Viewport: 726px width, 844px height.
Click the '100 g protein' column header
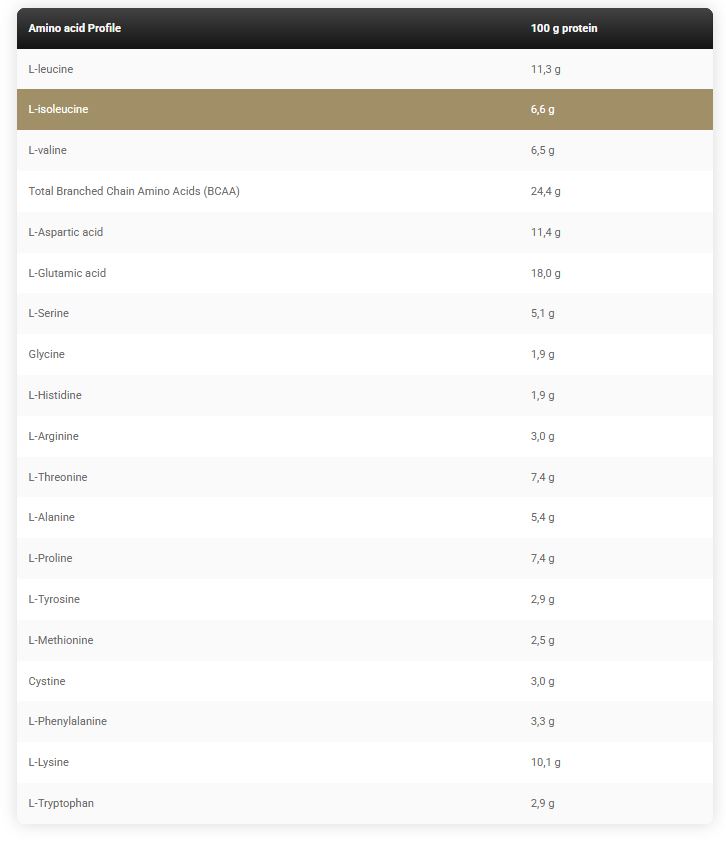[x=564, y=28]
